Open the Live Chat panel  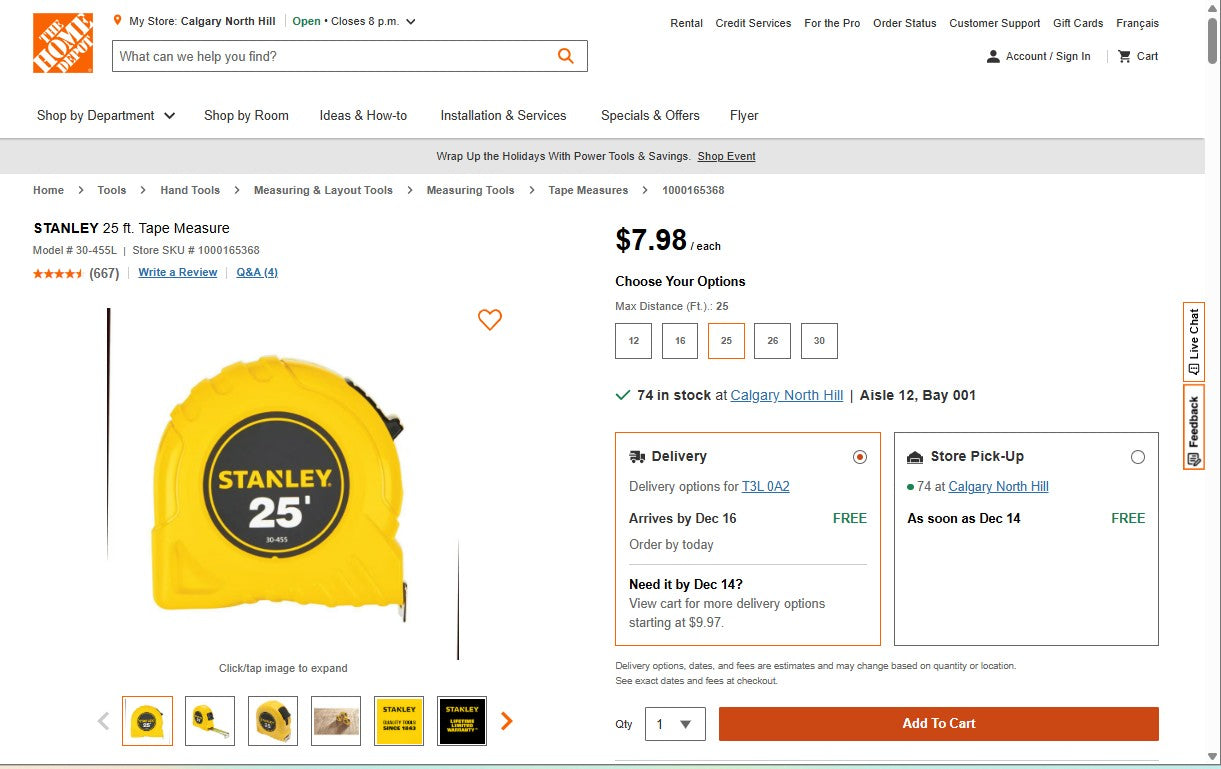click(x=1192, y=341)
